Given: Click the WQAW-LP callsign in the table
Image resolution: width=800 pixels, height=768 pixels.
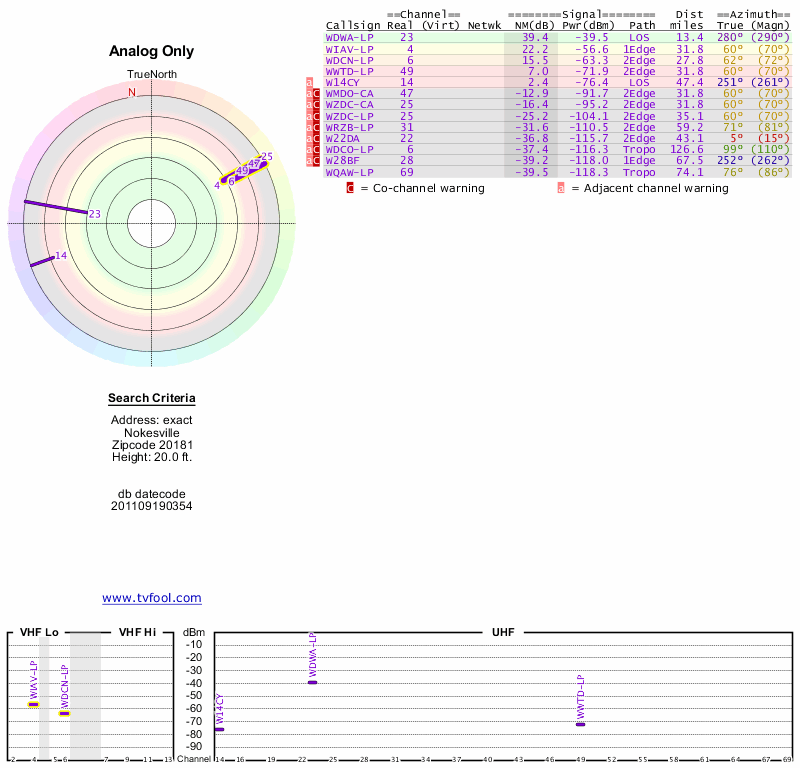Looking at the screenshot, I should (350, 171).
